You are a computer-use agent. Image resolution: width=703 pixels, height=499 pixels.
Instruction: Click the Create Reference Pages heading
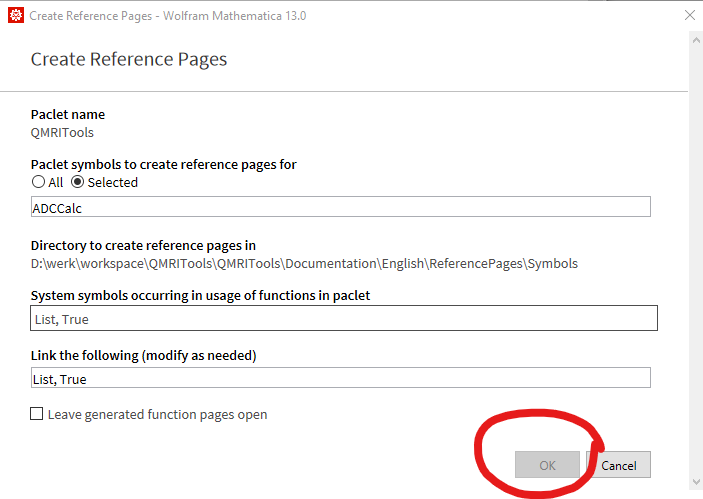pyautogui.click(x=129, y=60)
